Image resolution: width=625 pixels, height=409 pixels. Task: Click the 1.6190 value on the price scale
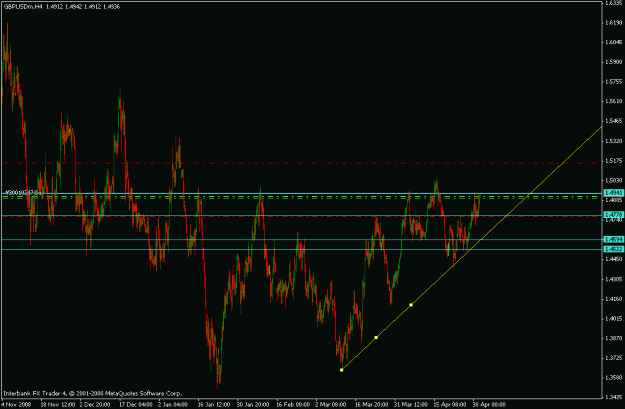click(613, 22)
